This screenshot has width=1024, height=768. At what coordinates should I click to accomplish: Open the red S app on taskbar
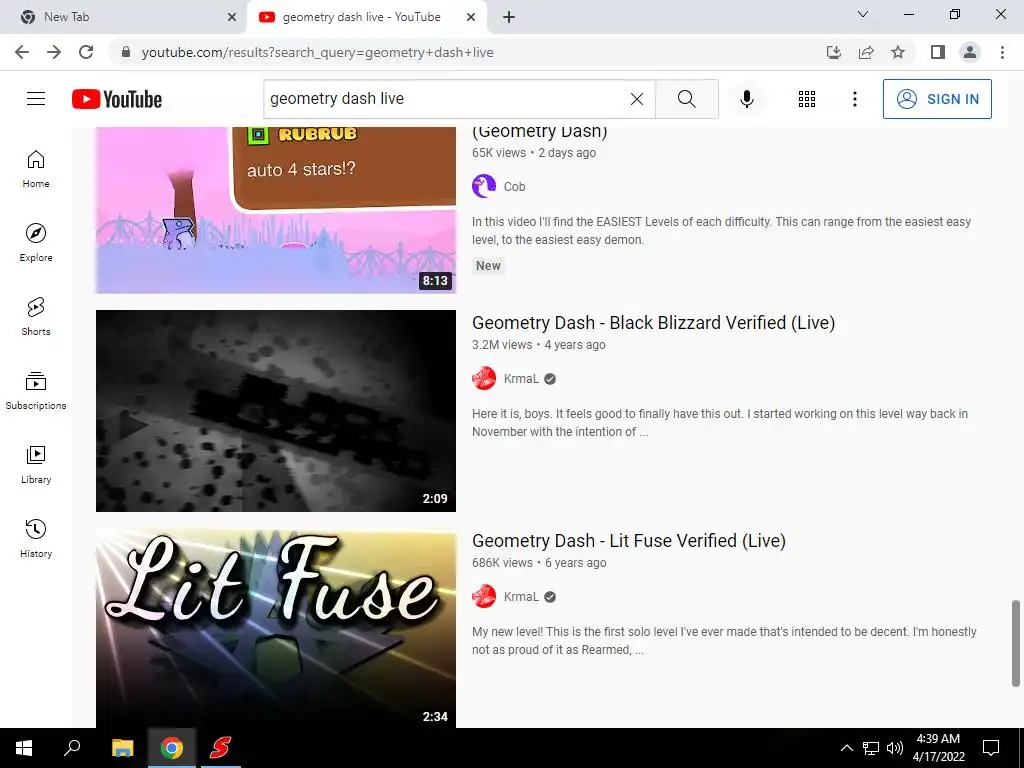tap(220, 748)
